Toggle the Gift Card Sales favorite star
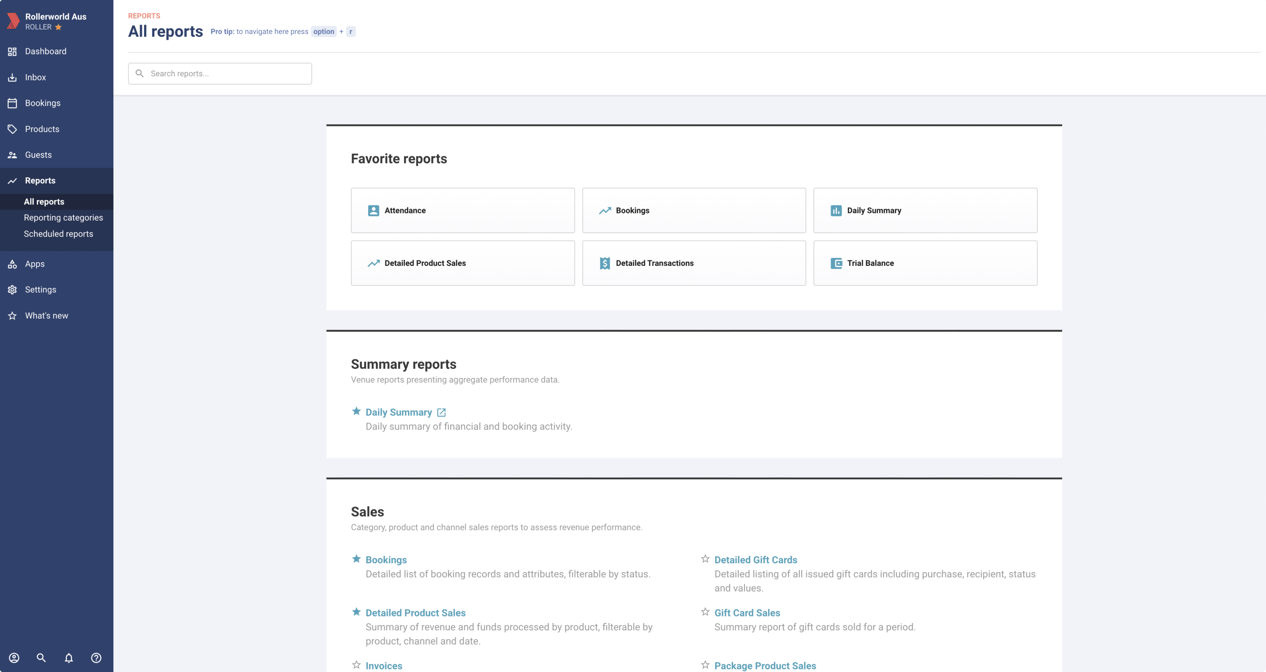The image size is (1266, 672). click(703, 613)
